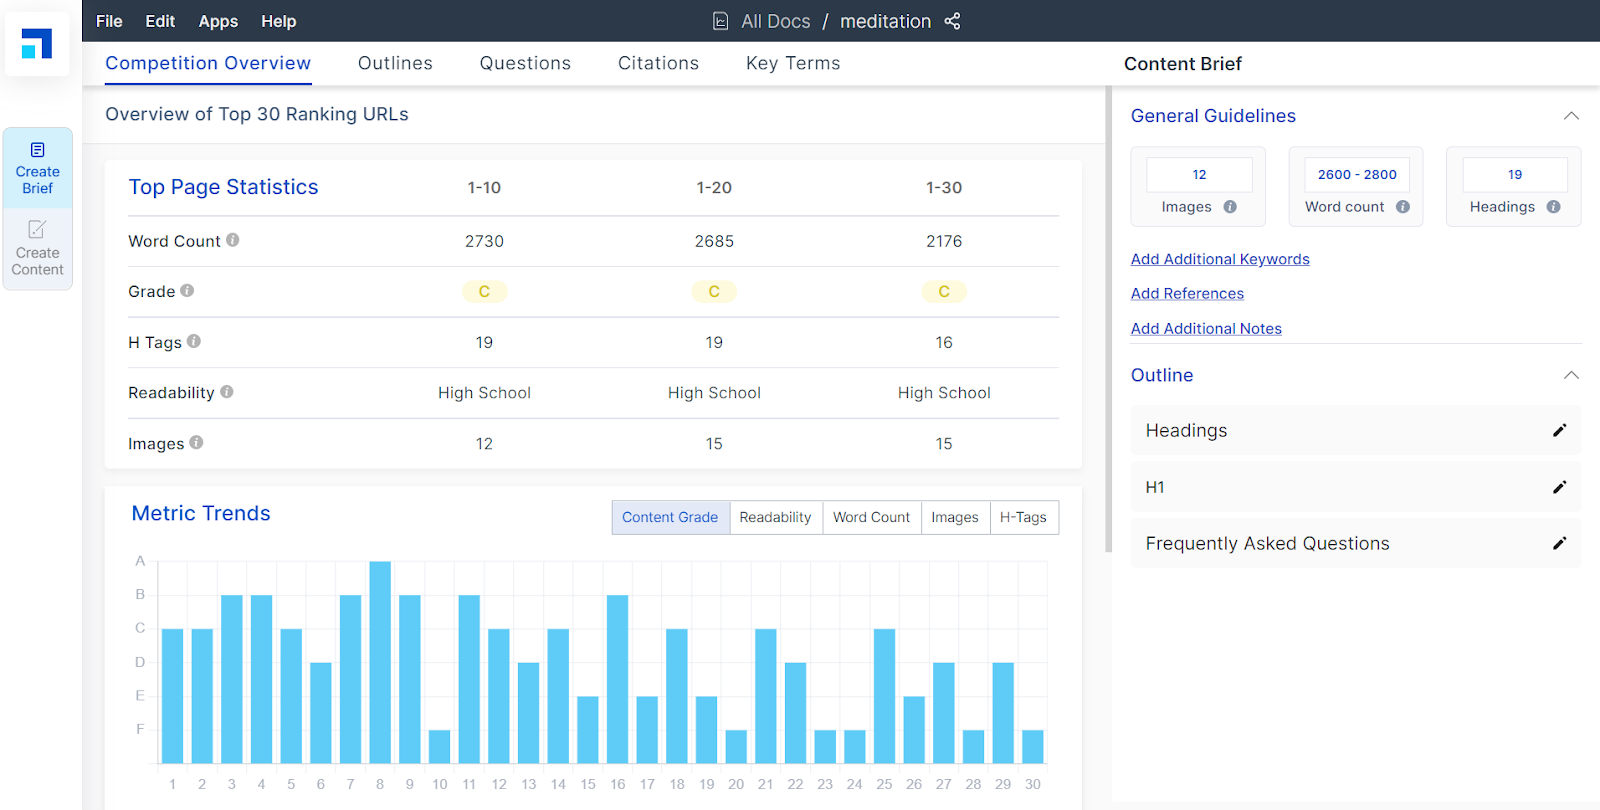Edit the Frequently Asked Questions section
The image size is (1600, 810).
point(1559,543)
